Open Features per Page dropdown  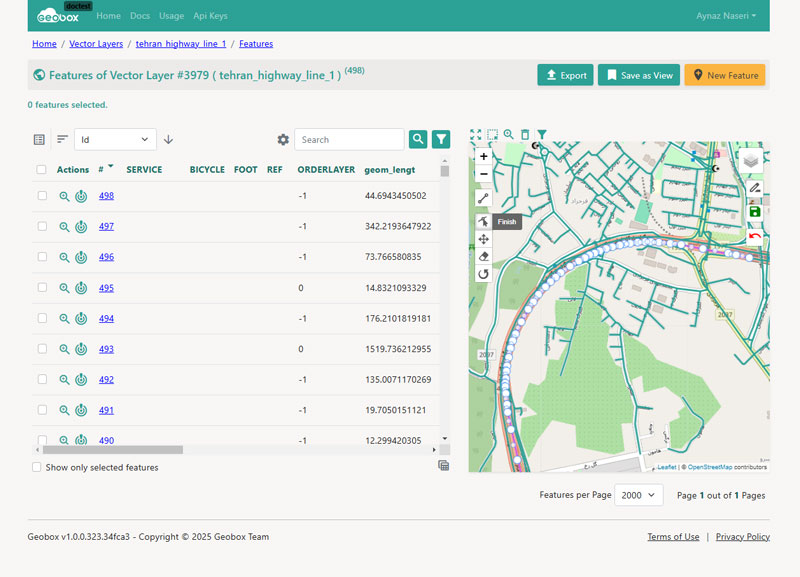[638, 495]
